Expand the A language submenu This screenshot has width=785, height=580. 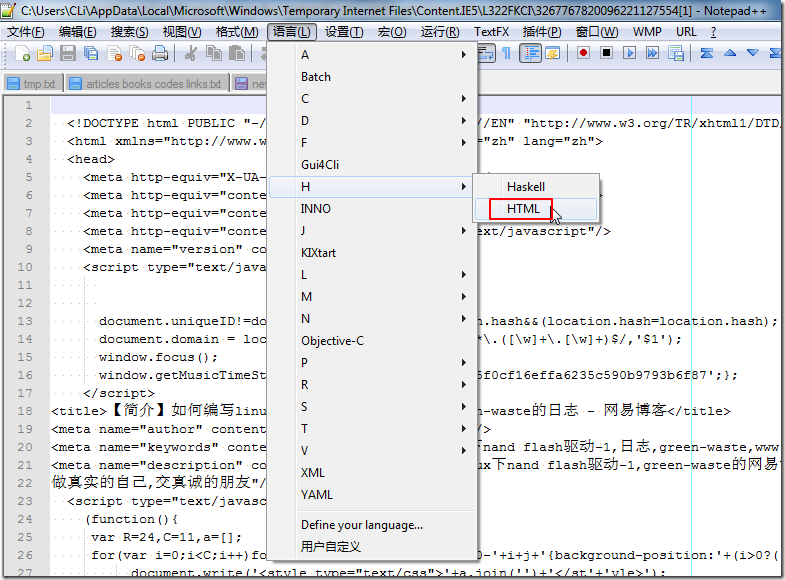click(x=371, y=55)
